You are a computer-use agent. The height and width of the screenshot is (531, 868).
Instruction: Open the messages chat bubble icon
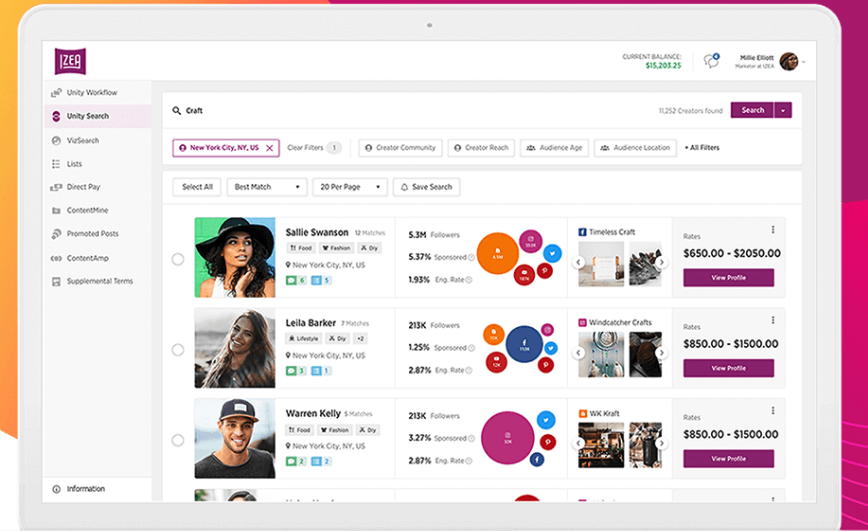[x=711, y=61]
